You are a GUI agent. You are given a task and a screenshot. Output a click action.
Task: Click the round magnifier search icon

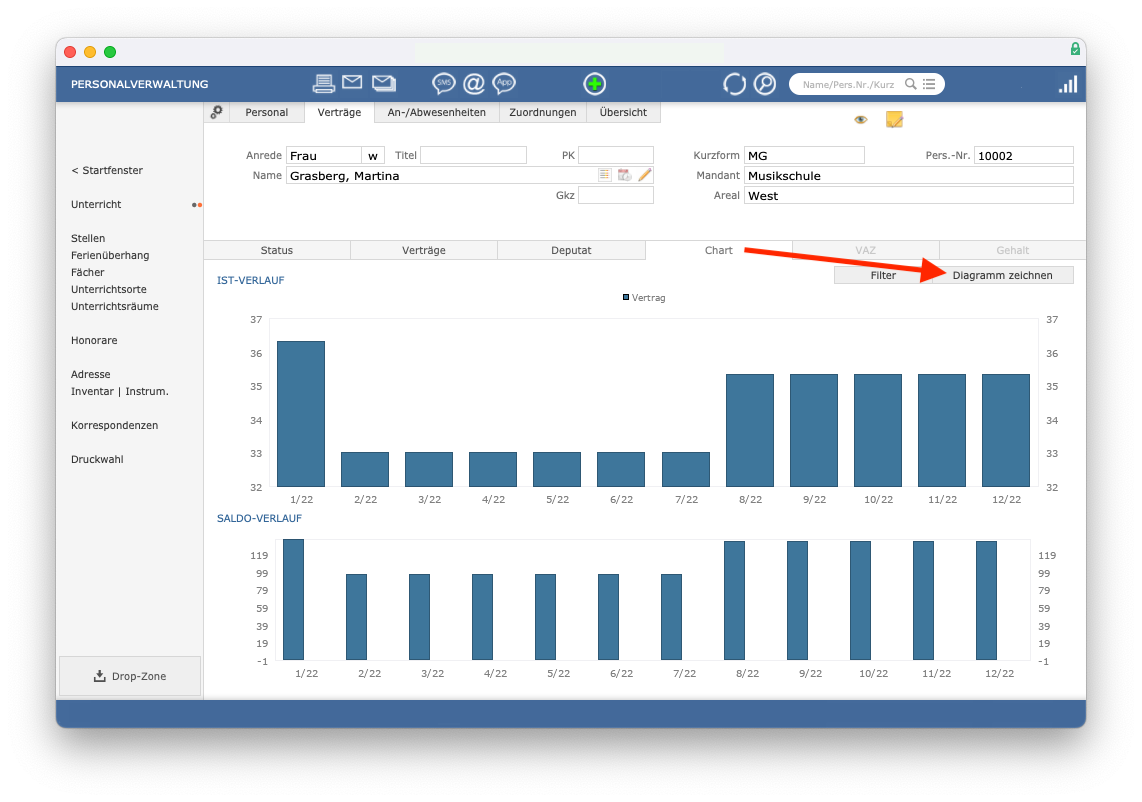coord(765,84)
